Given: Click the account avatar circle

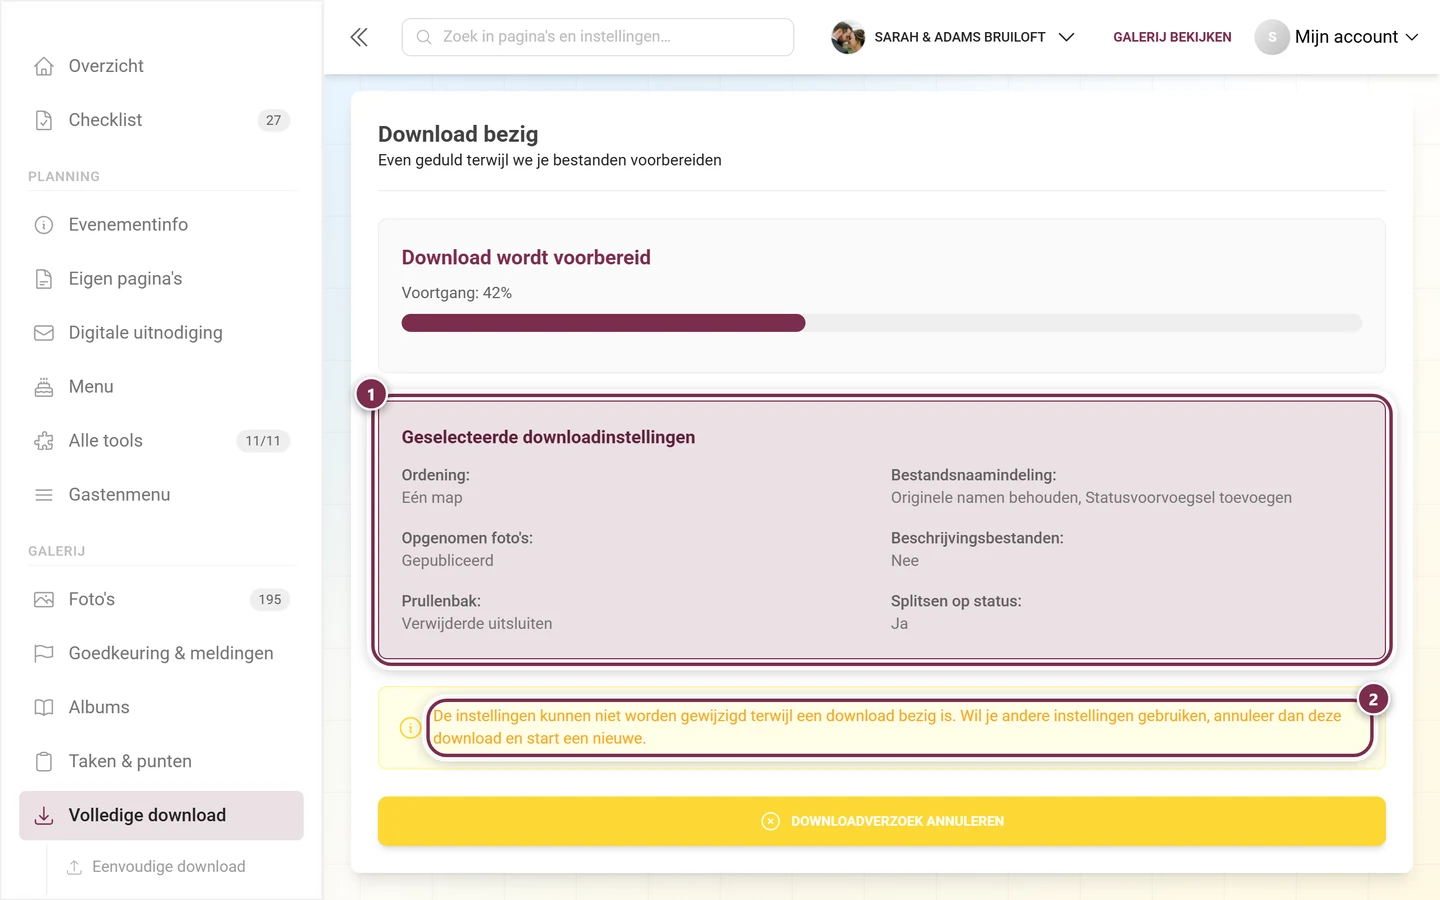Looking at the screenshot, I should point(1272,37).
